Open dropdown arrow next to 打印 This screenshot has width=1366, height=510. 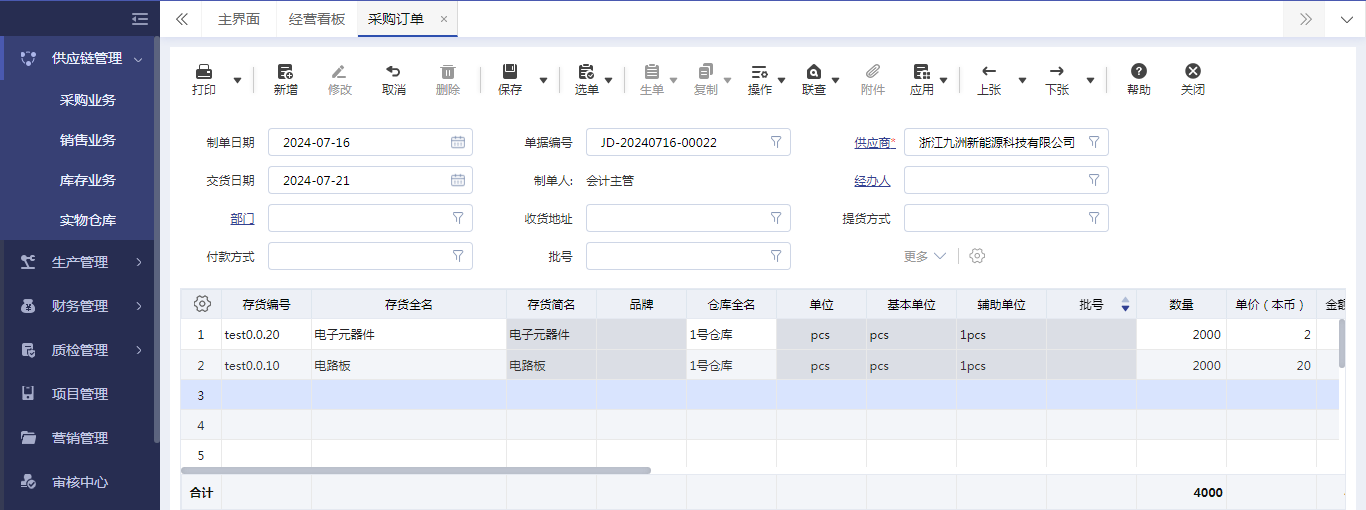pos(237,80)
